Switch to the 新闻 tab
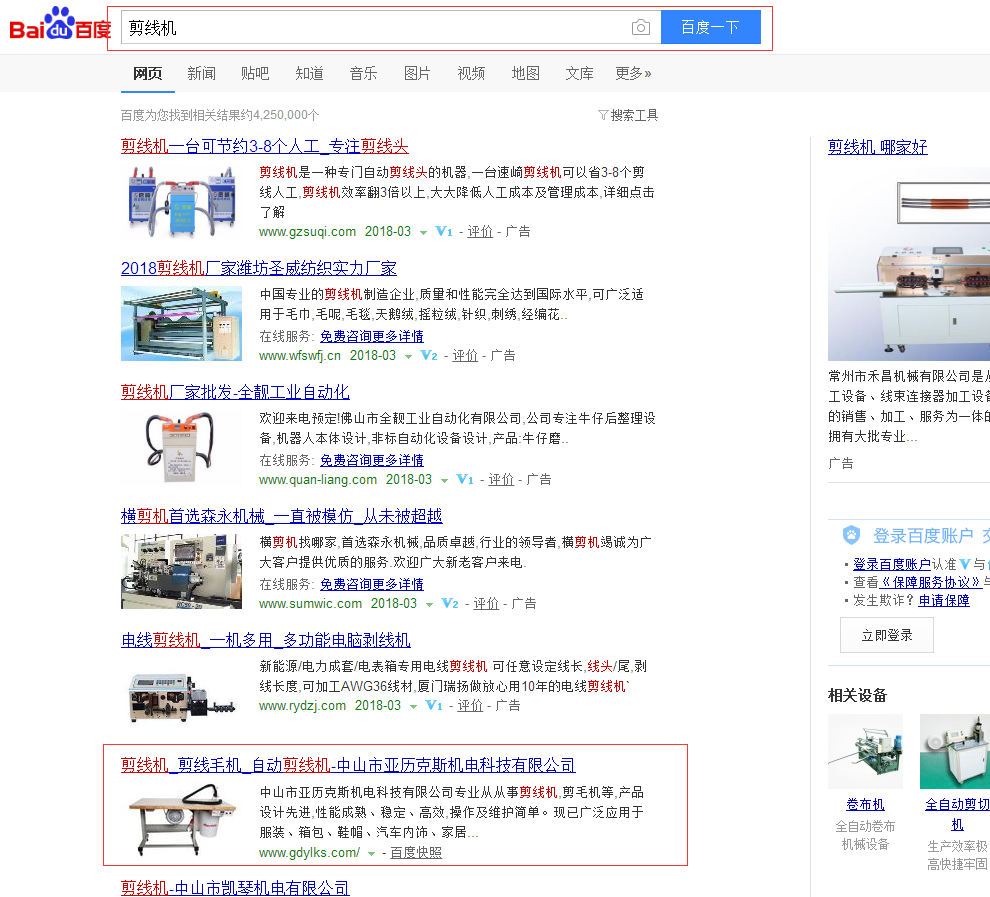 point(201,73)
